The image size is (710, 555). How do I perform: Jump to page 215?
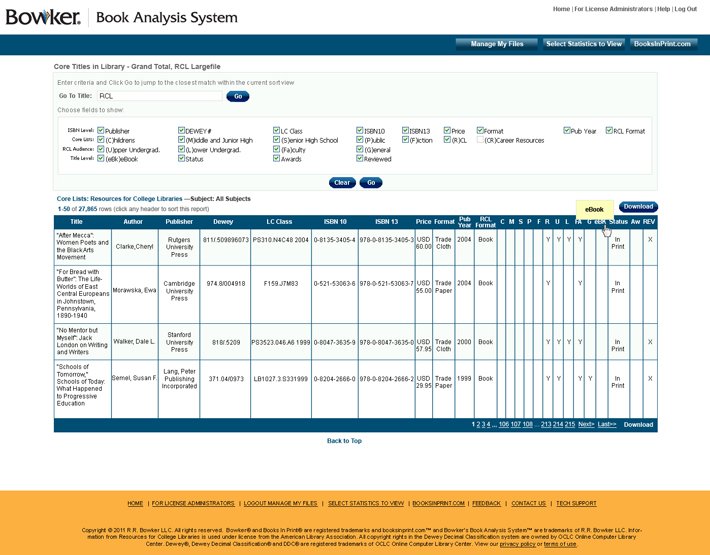pyautogui.click(x=570, y=425)
